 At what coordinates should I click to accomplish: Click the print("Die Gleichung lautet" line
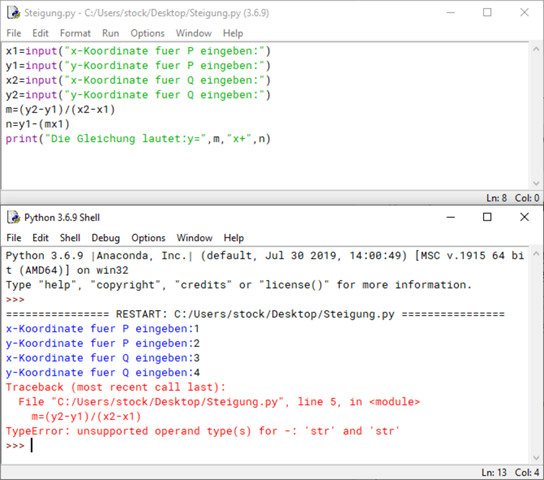point(138,139)
